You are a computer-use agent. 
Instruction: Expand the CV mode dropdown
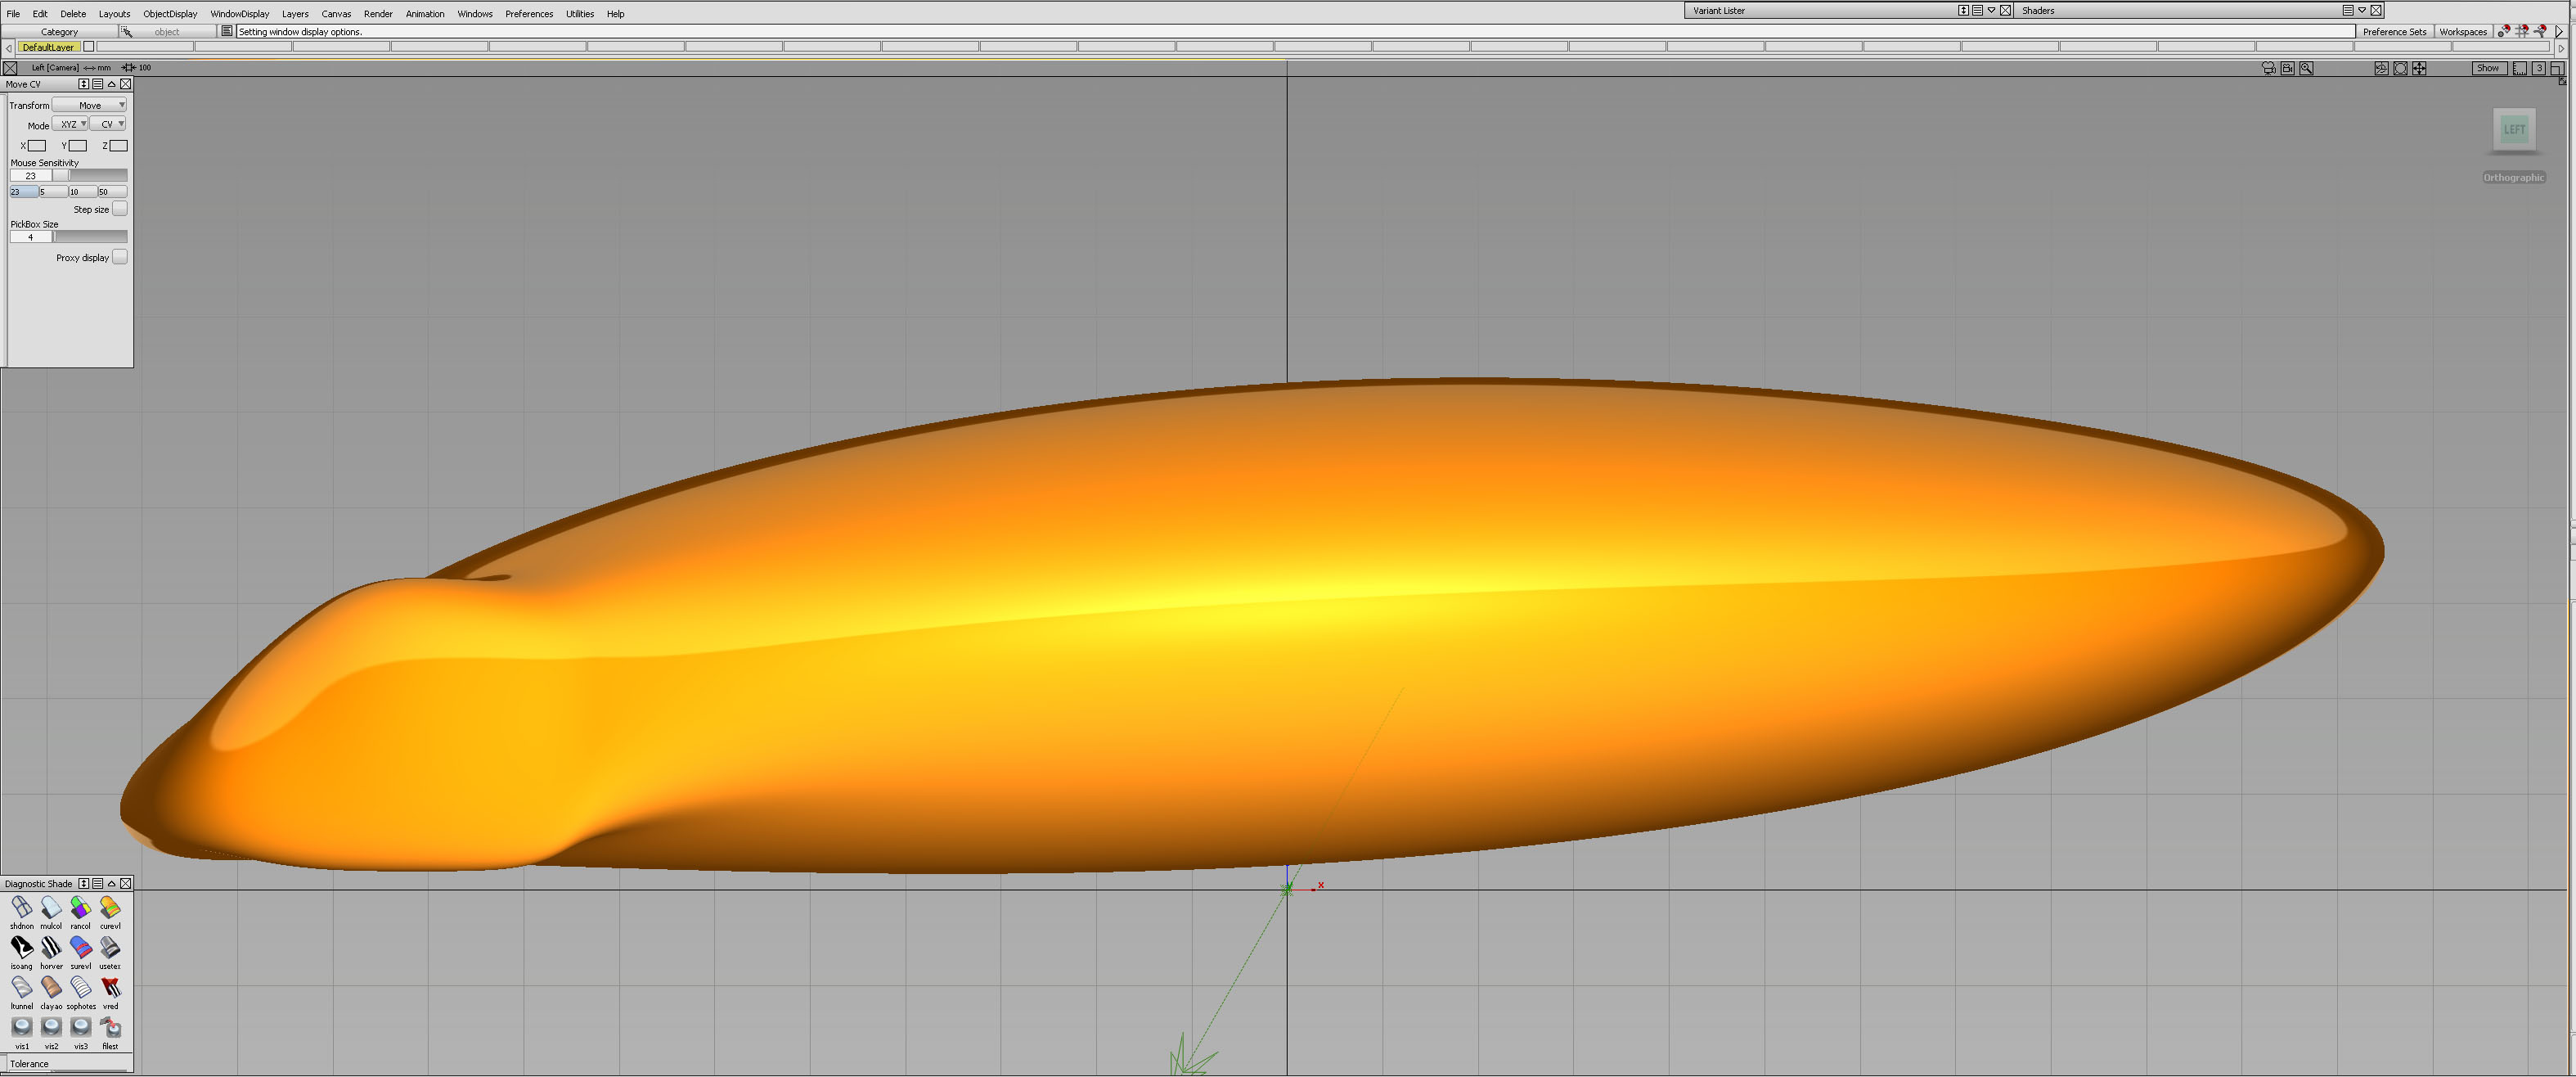tap(108, 125)
